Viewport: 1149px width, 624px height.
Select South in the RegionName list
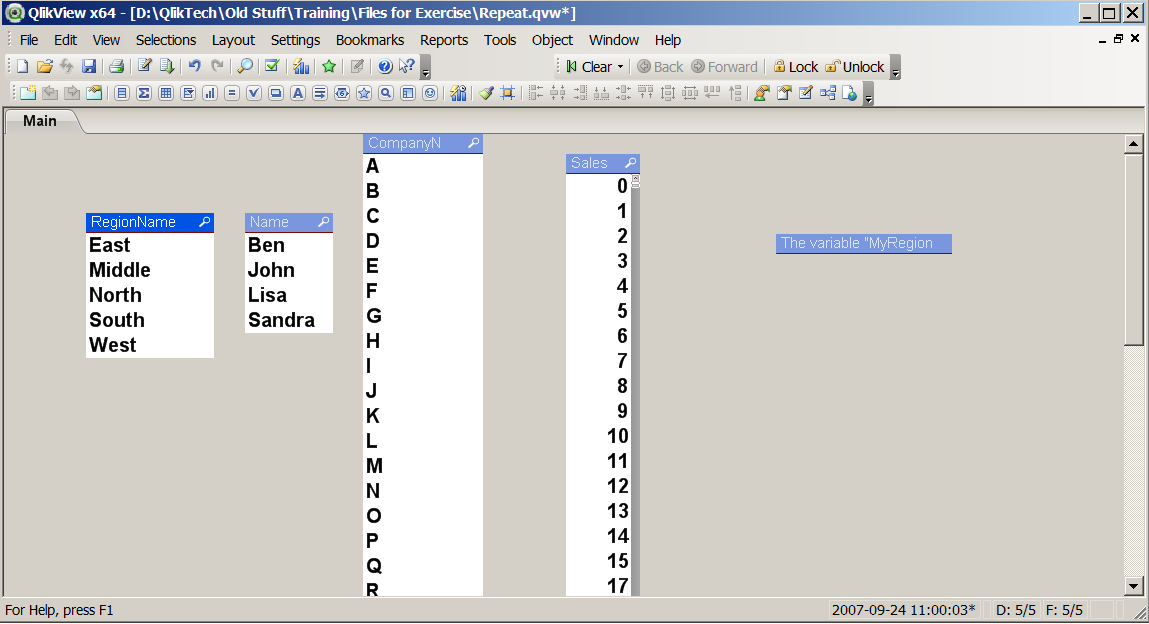(x=149, y=320)
